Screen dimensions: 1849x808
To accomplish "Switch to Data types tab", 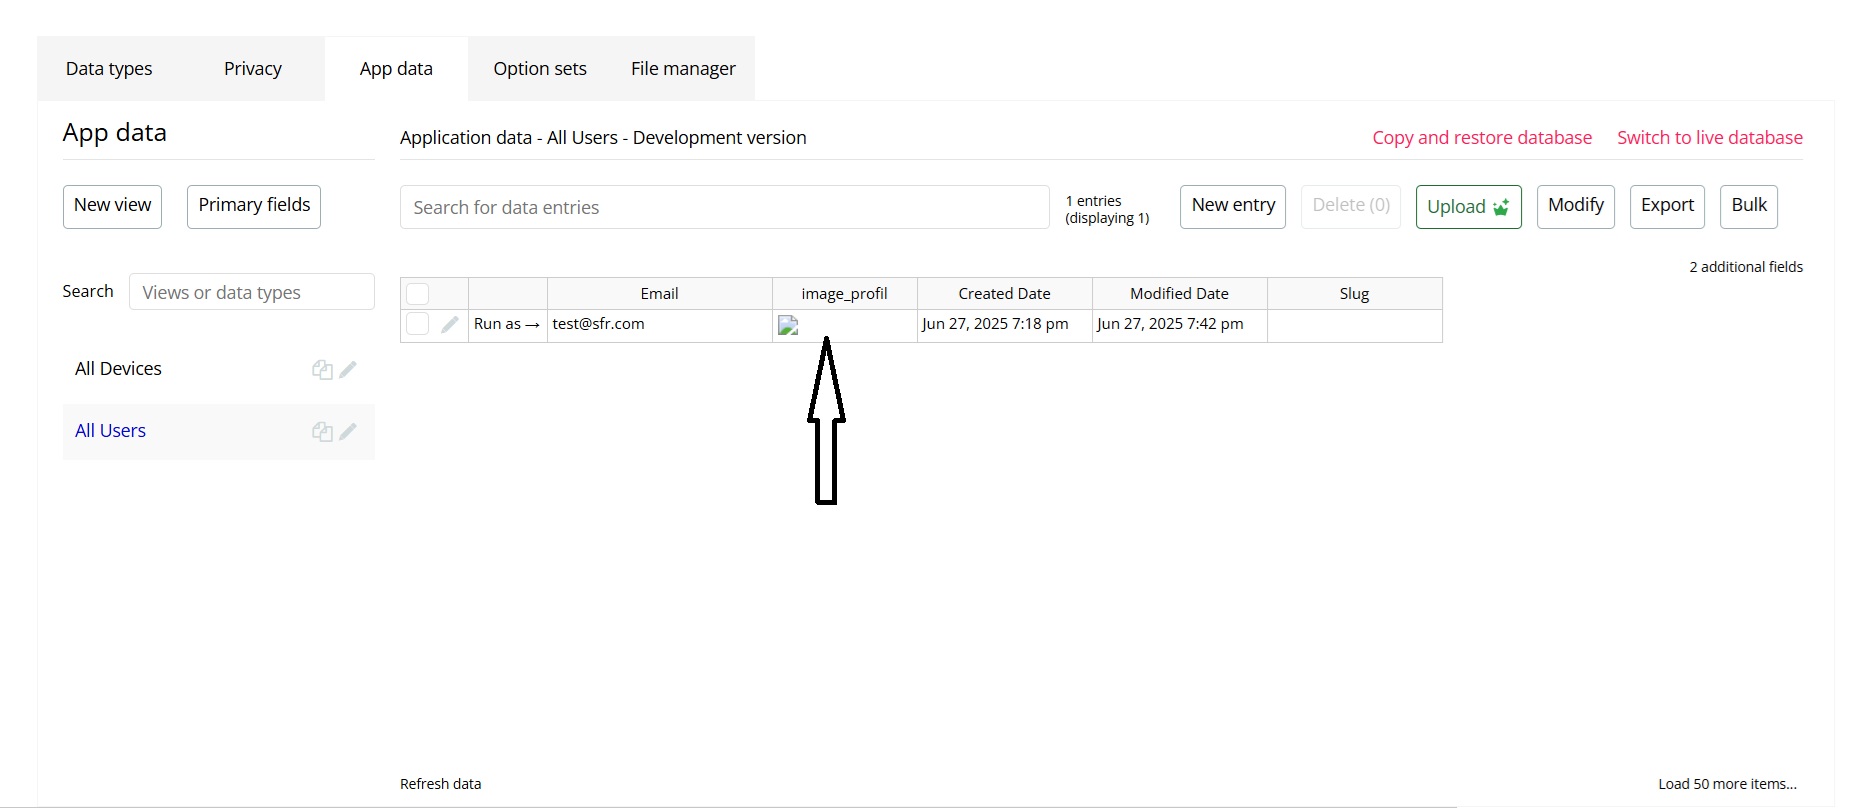I will click(109, 69).
